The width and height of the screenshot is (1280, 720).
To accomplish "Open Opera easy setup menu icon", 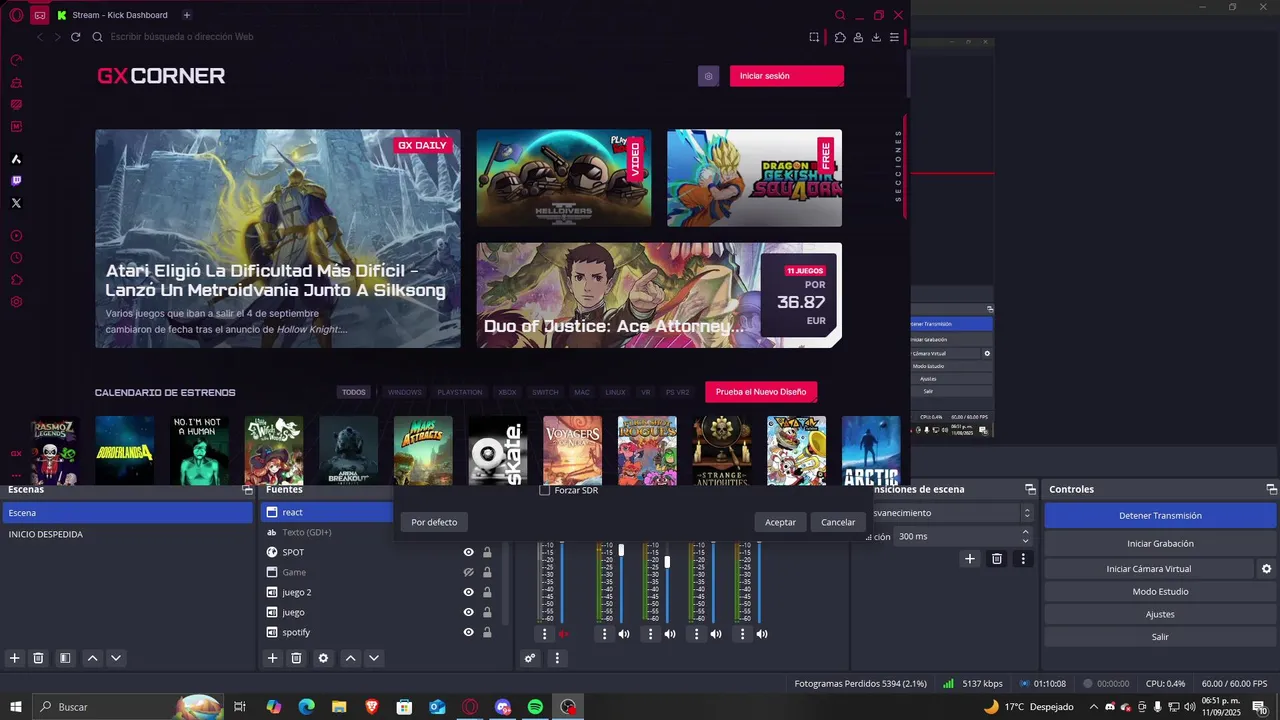I will (895, 37).
